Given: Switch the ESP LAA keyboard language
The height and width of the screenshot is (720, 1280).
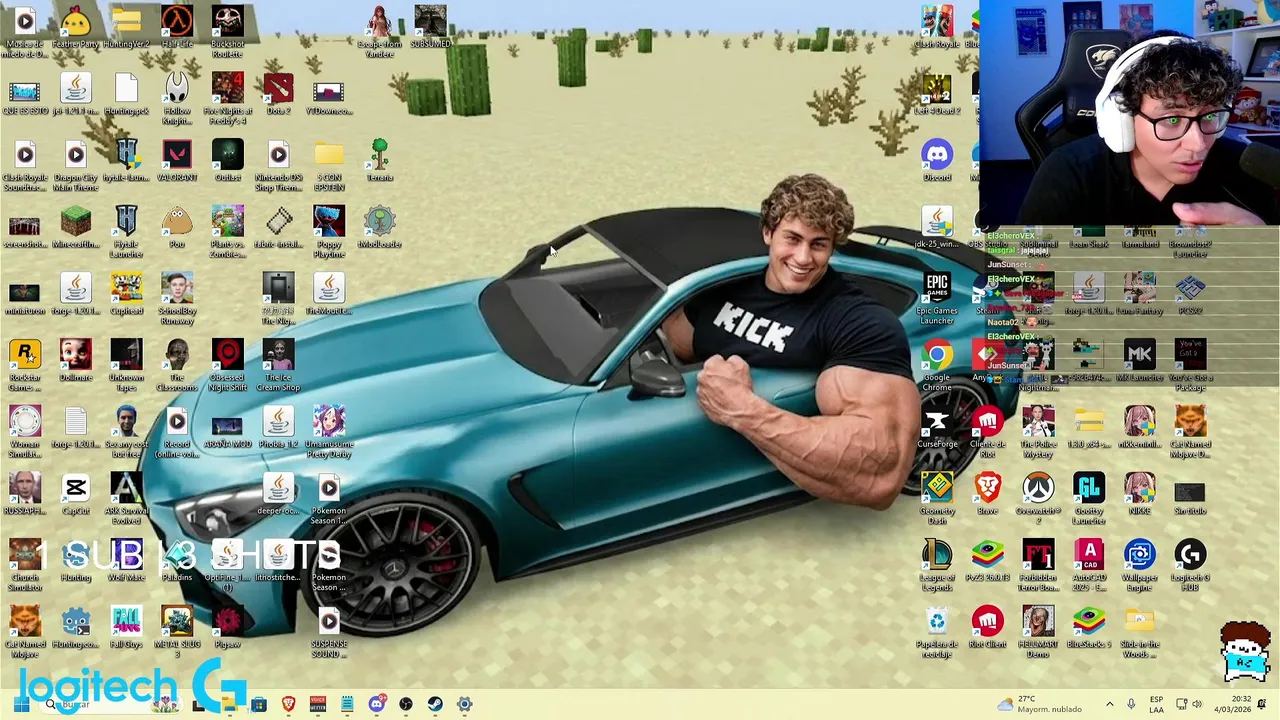Looking at the screenshot, I should (x=1156, y=705).
